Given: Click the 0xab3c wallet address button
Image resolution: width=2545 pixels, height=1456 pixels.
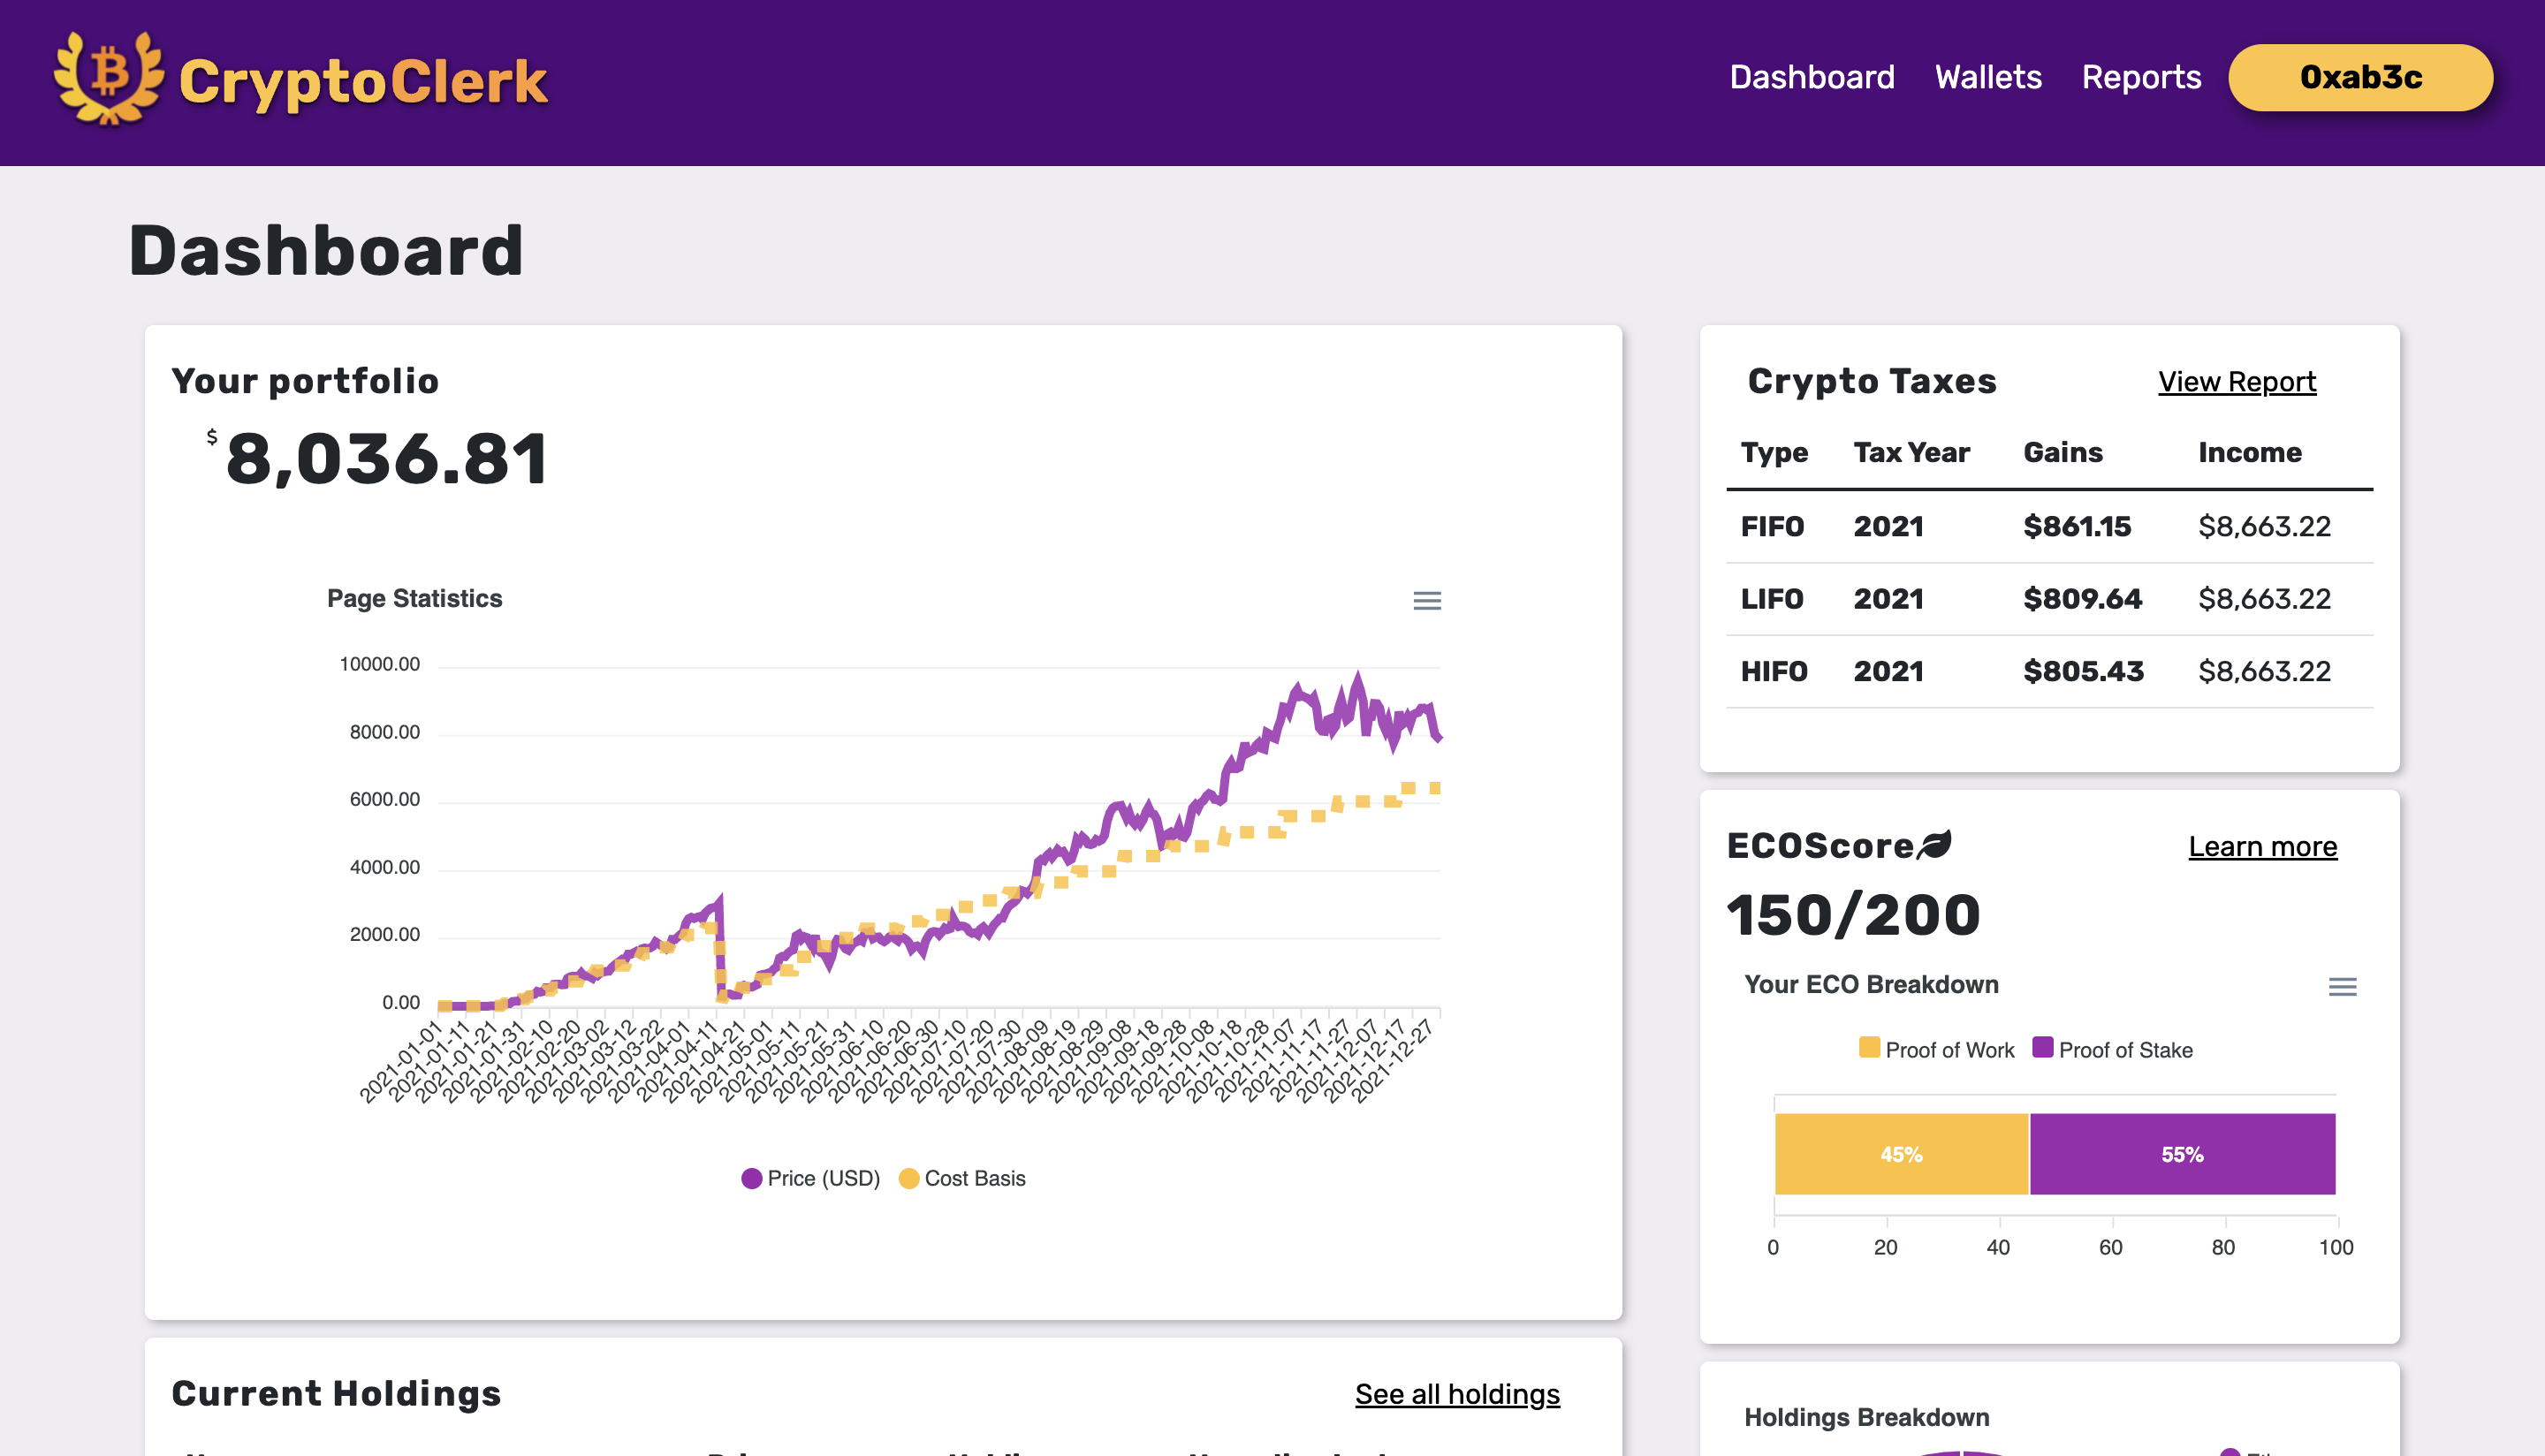Looking at the screenshot, I should pyautogui.click(x=2360, y=77).
